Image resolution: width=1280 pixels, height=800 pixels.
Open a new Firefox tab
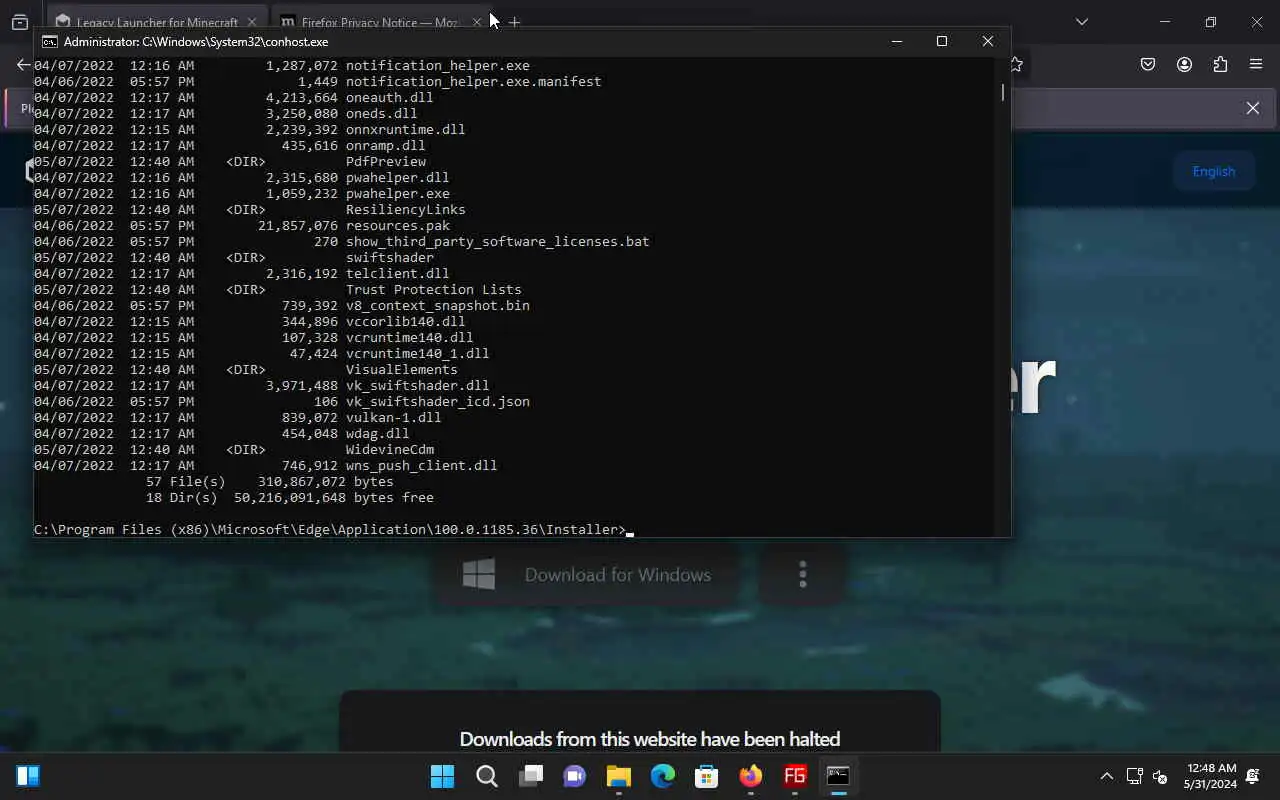[x=514, y=22]
